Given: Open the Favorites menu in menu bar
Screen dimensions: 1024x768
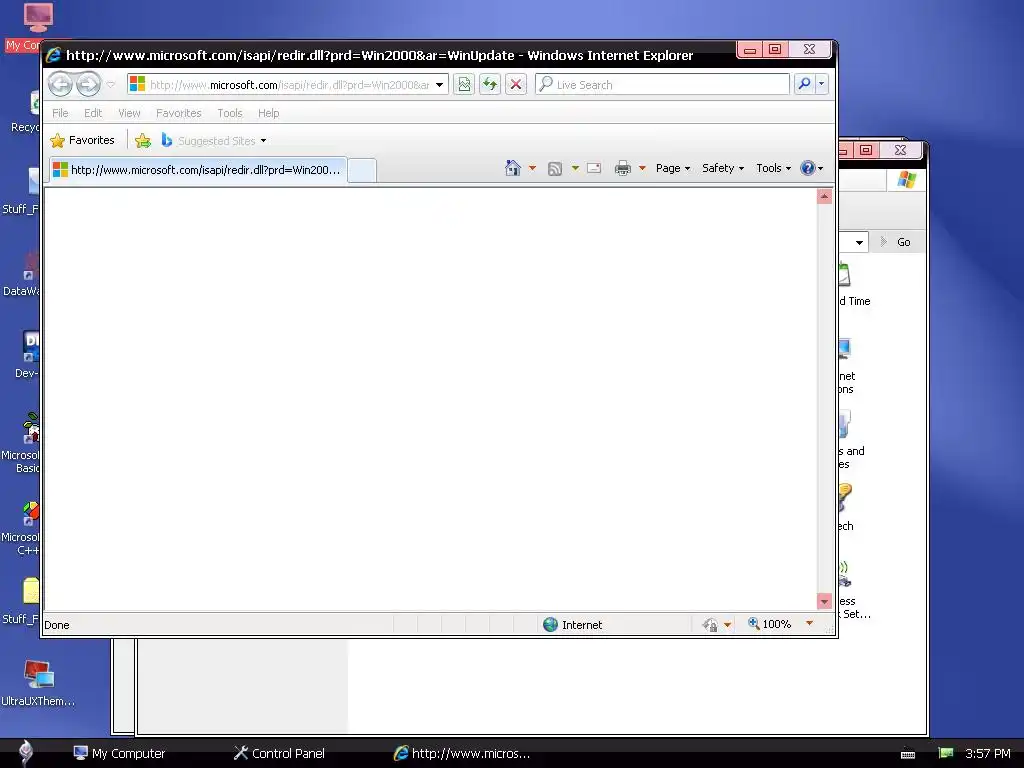Looking at the screenshot, I should [x=178, y=113].
